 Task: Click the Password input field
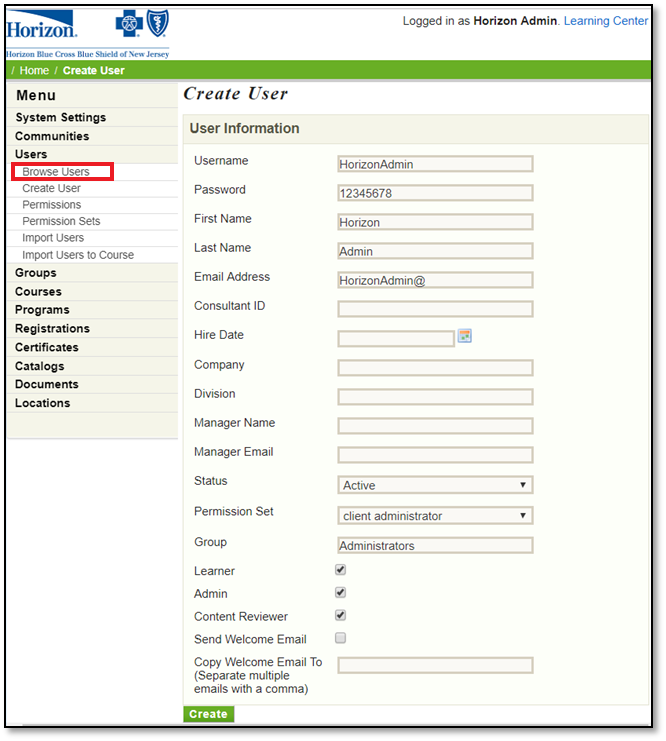click(435, 193)
